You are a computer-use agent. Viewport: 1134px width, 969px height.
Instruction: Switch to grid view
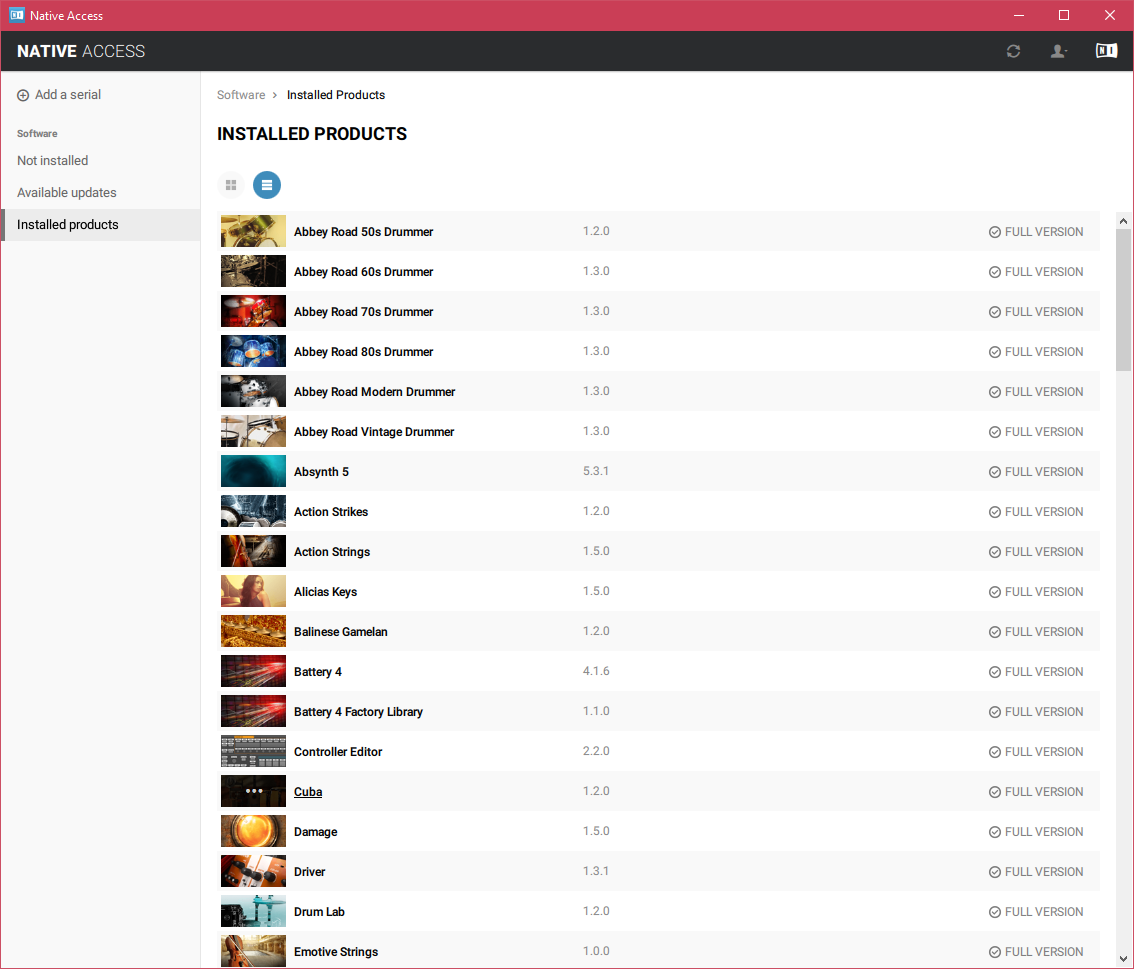231,185
